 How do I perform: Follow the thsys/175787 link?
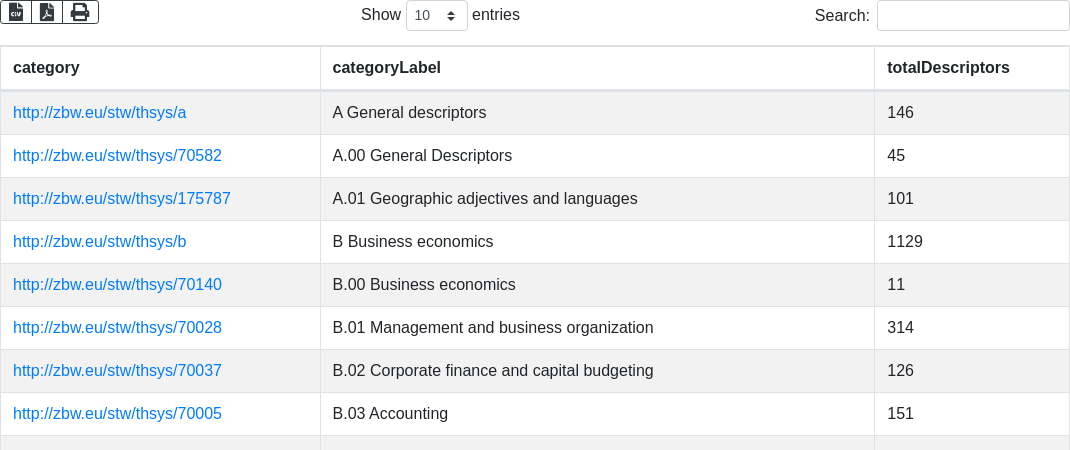[122, 199]
